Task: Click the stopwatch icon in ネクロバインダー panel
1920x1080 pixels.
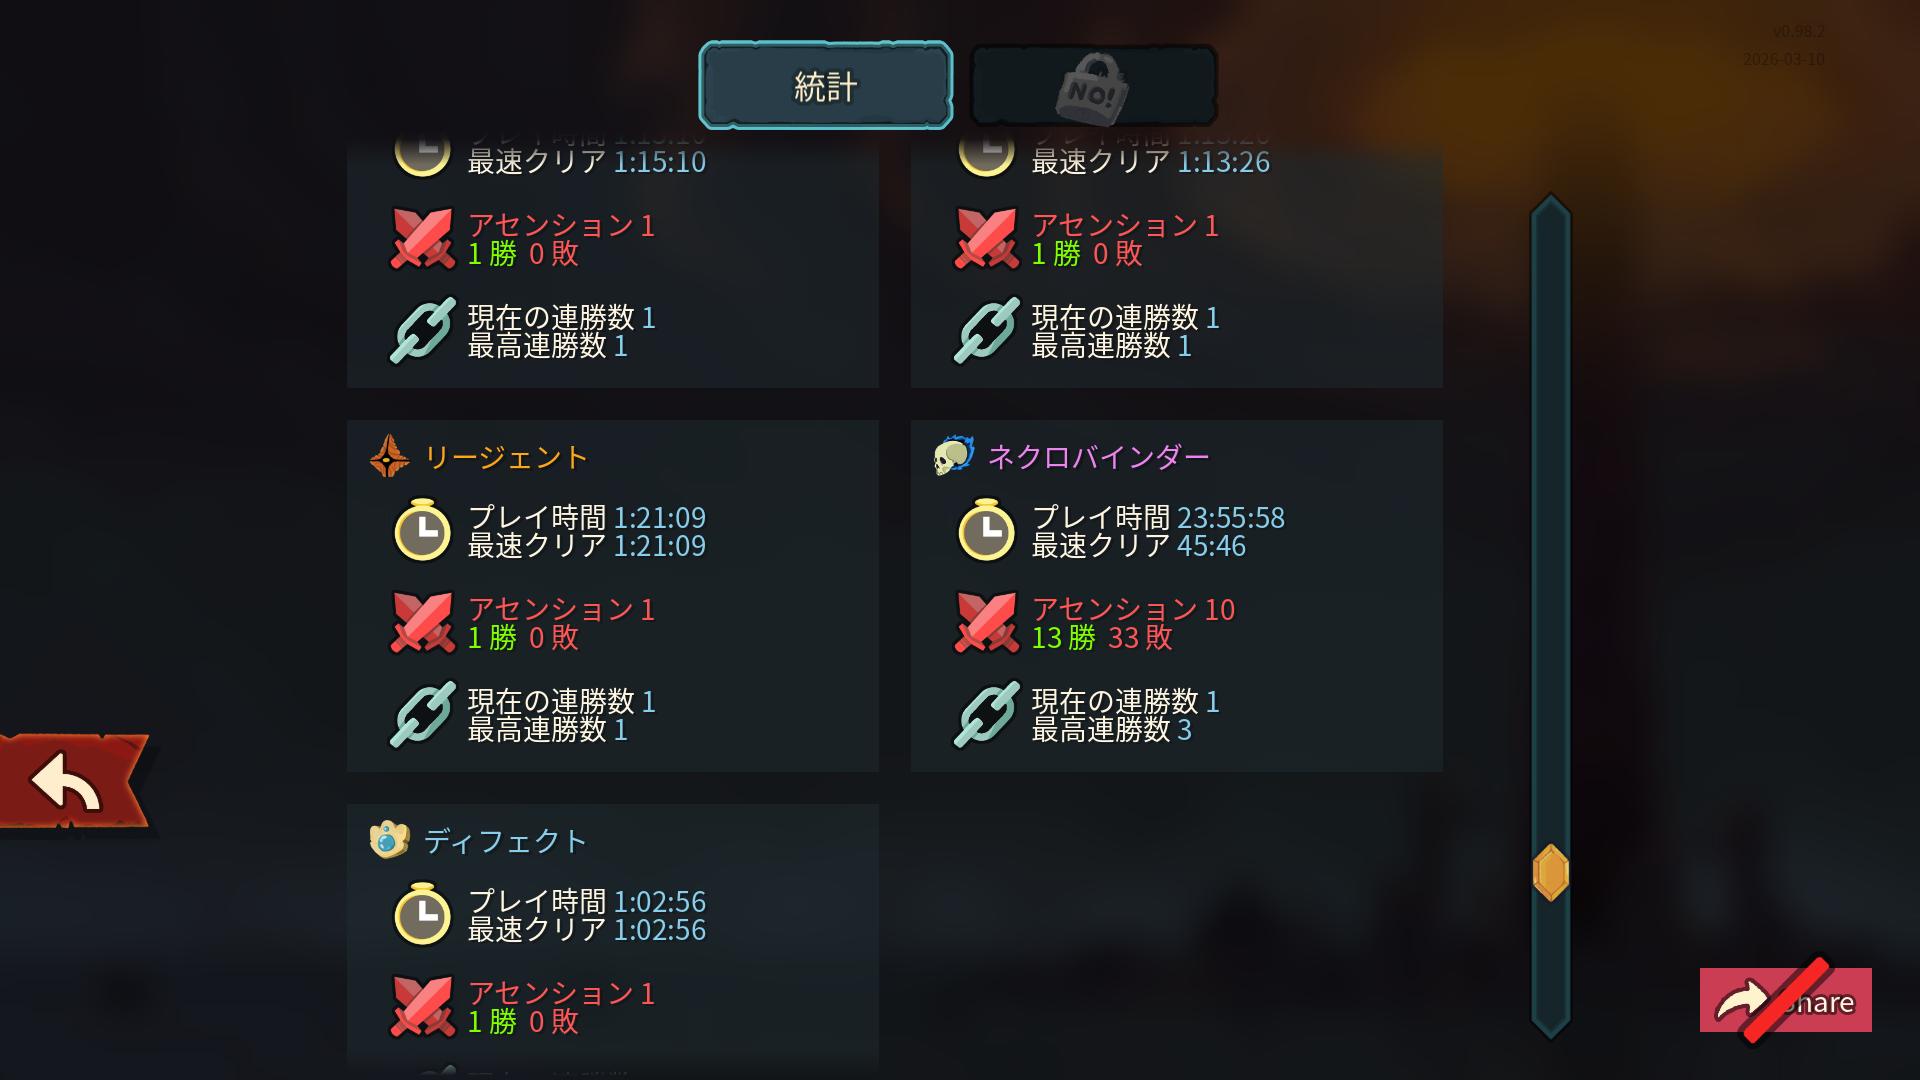Action: click(x=987, y=530)
